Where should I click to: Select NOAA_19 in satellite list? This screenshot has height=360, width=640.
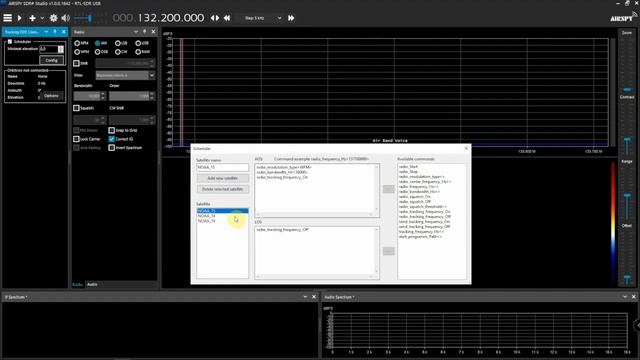222,221
